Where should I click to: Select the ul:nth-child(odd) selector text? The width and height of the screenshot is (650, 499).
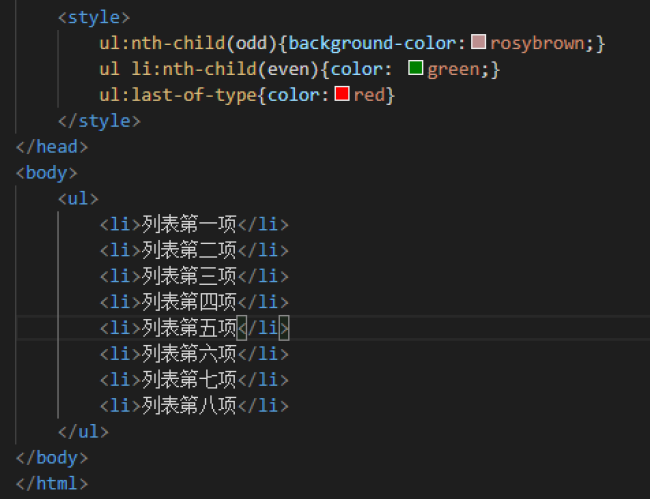188,43
